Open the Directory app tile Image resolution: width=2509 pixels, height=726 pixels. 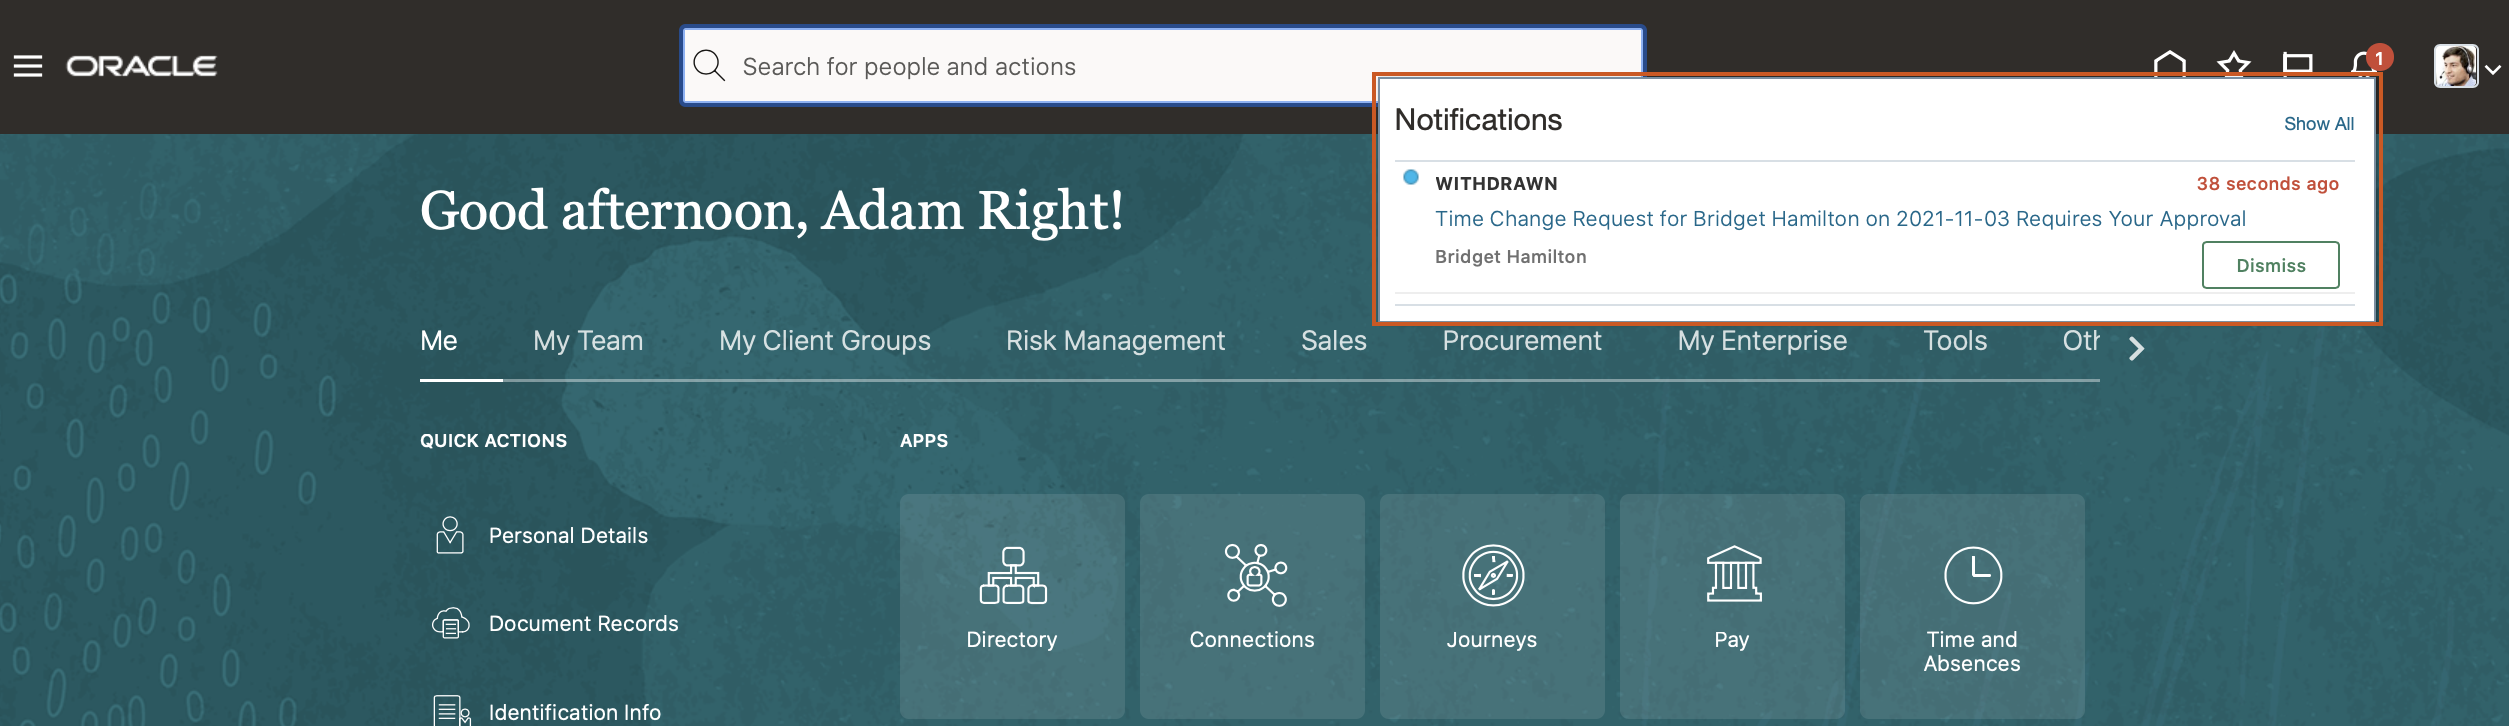pyautogui.click(x=1012, y=604)
